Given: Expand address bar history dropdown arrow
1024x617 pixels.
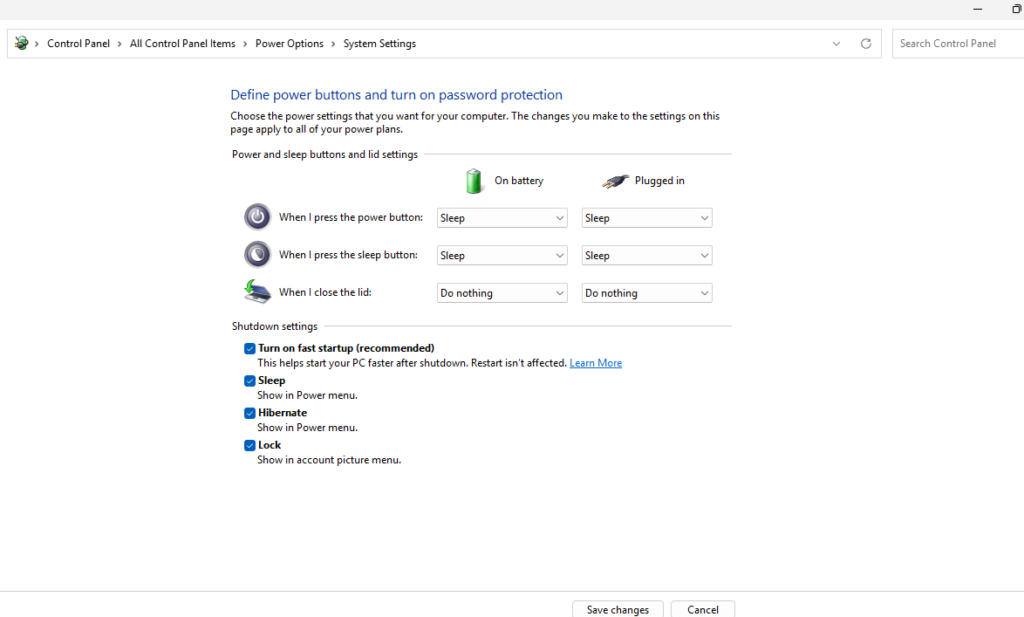Looking at the screenshot, I should point(836,44).
